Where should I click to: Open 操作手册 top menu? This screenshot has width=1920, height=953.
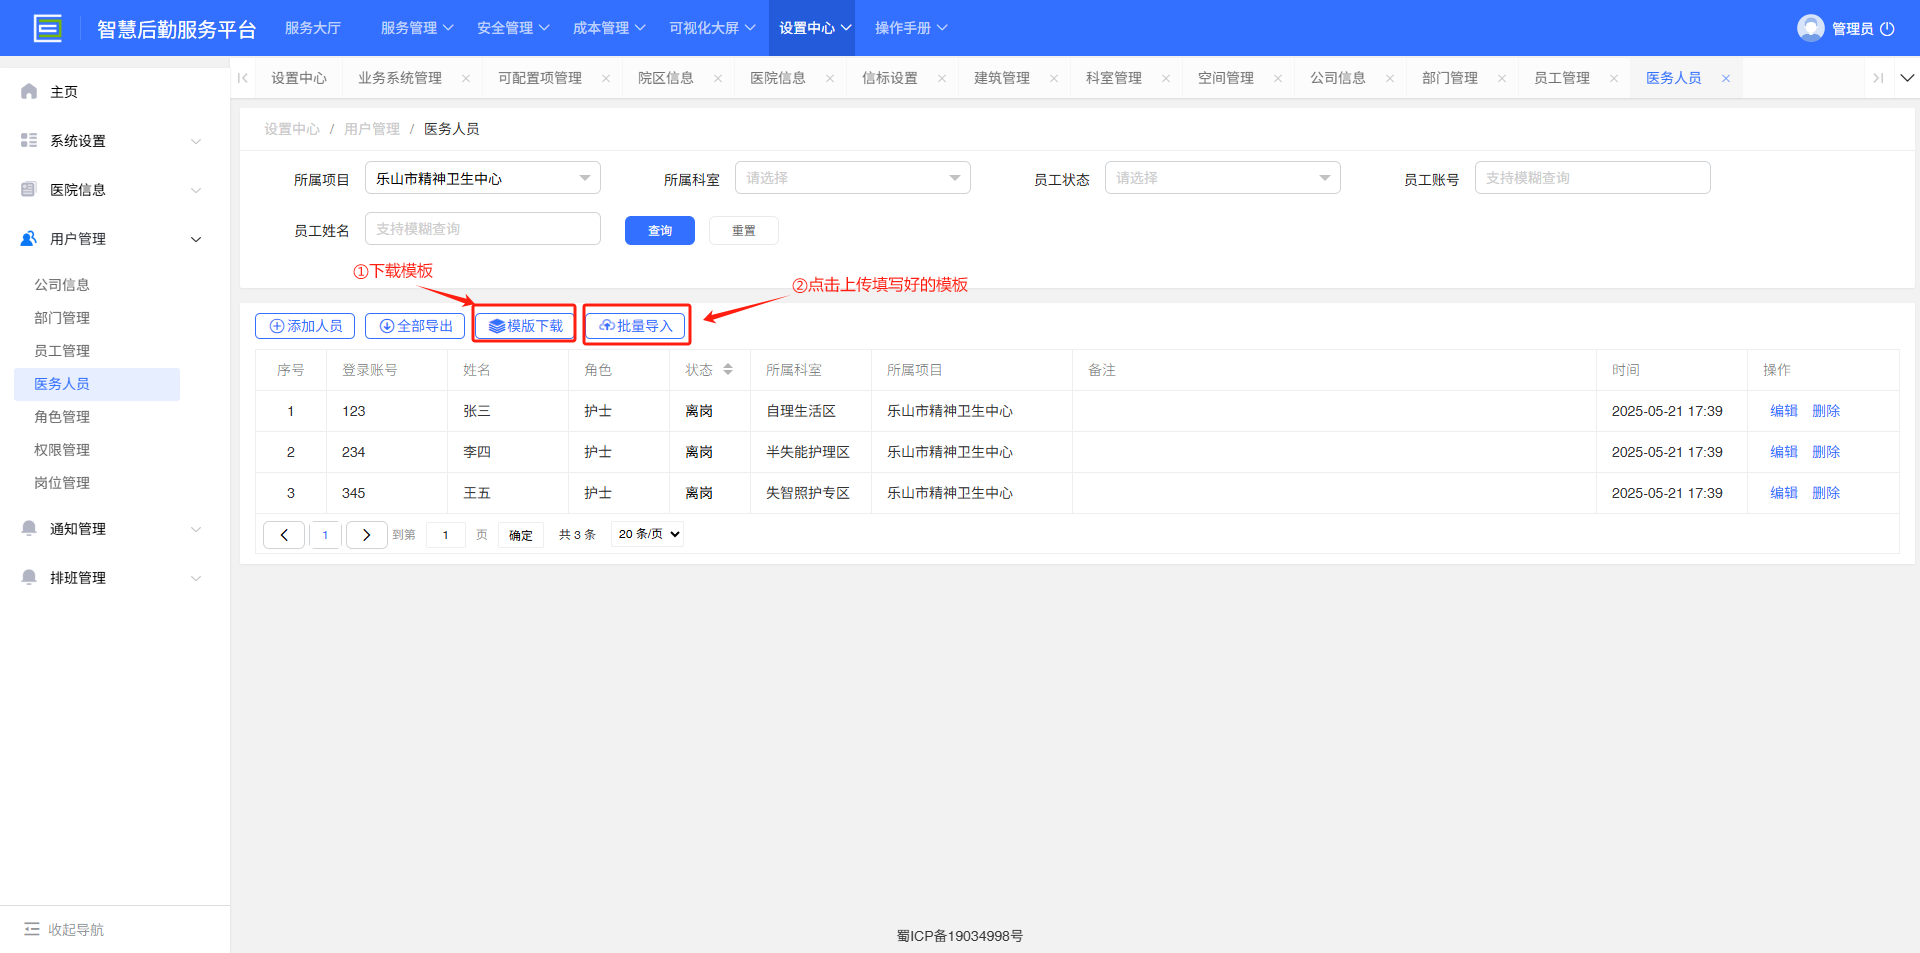[911, 28]
